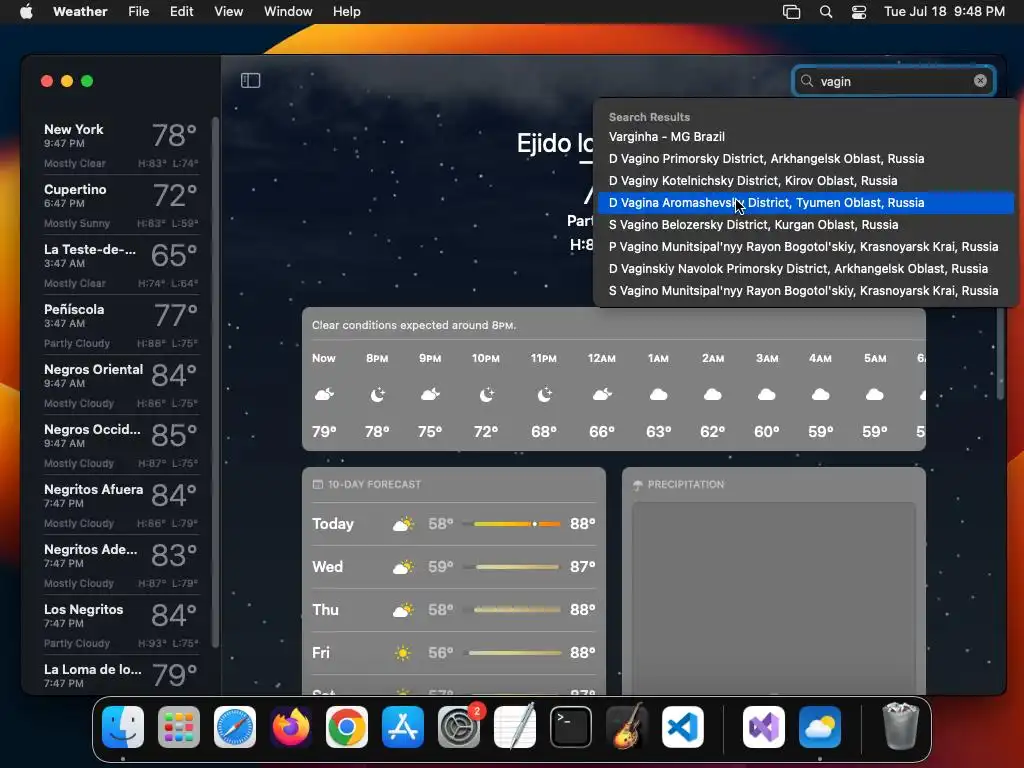This screenshot has width=1024, height=768.
Task: Open Negritos Afuera location entry
Action: 121,505
